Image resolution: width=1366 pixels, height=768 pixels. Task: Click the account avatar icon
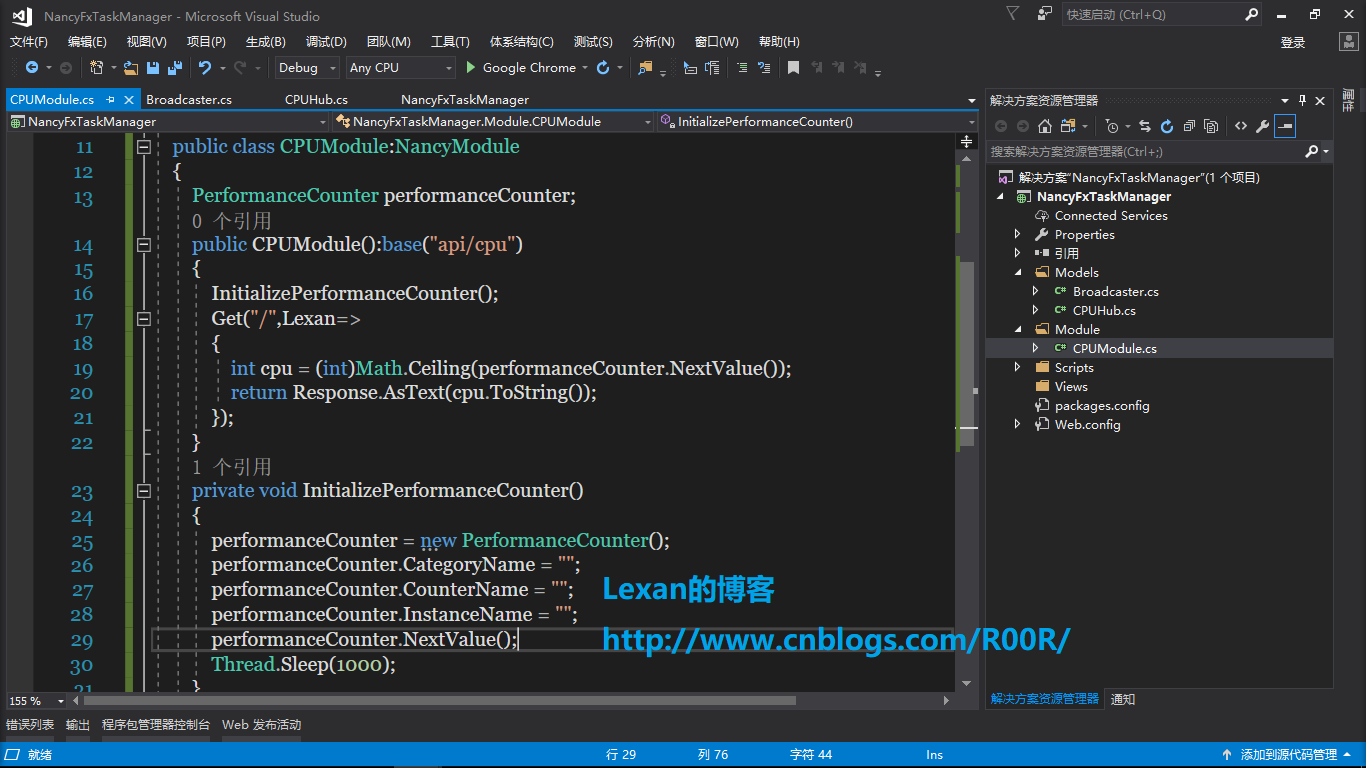pyautogui.click(x=1349, y=42)
